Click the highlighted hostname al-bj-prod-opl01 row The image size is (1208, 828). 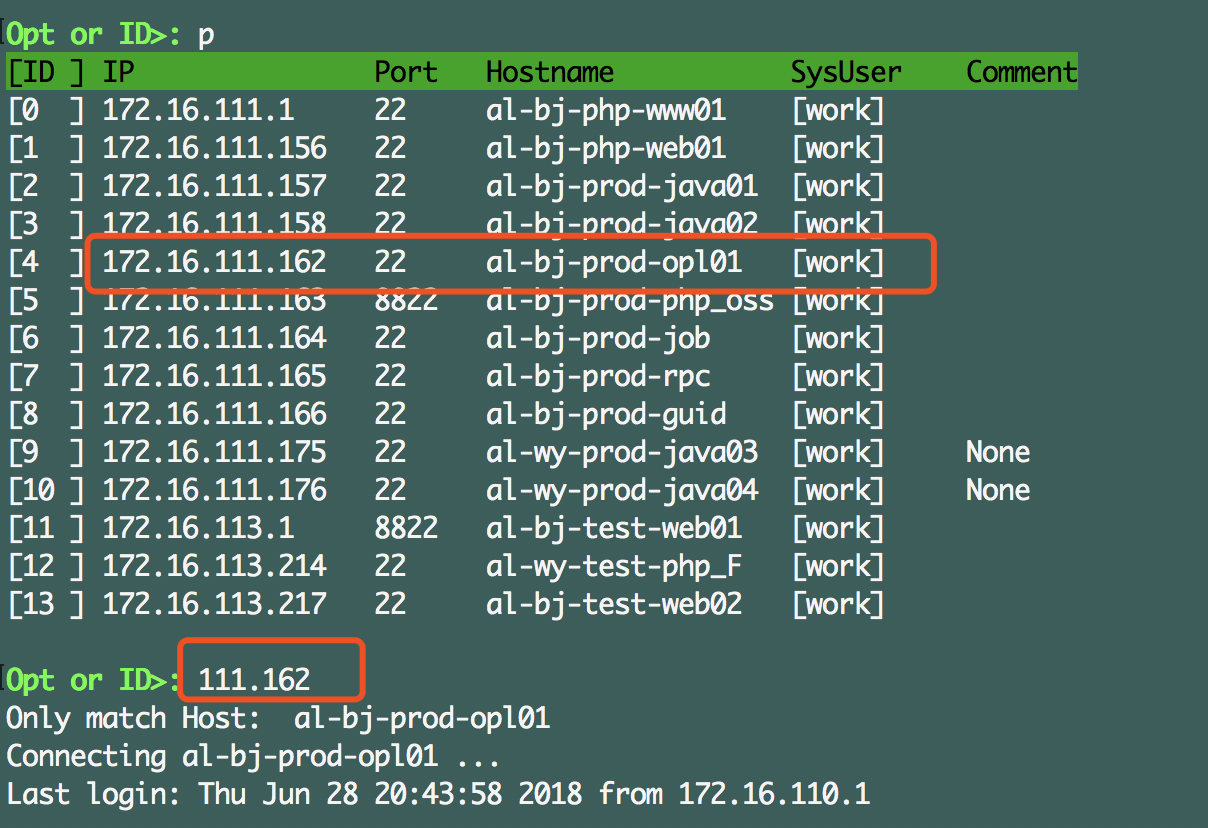point(613,262)
